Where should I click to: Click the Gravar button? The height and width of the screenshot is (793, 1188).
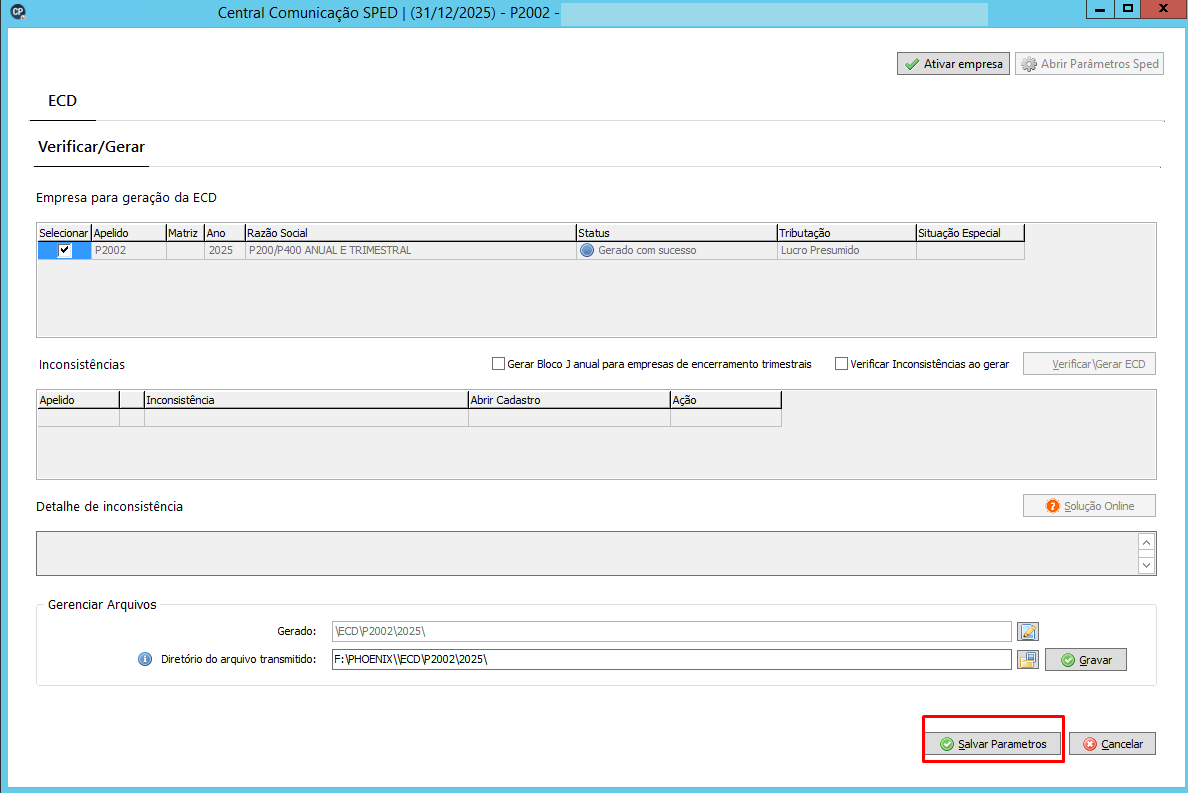point(1086,660)
